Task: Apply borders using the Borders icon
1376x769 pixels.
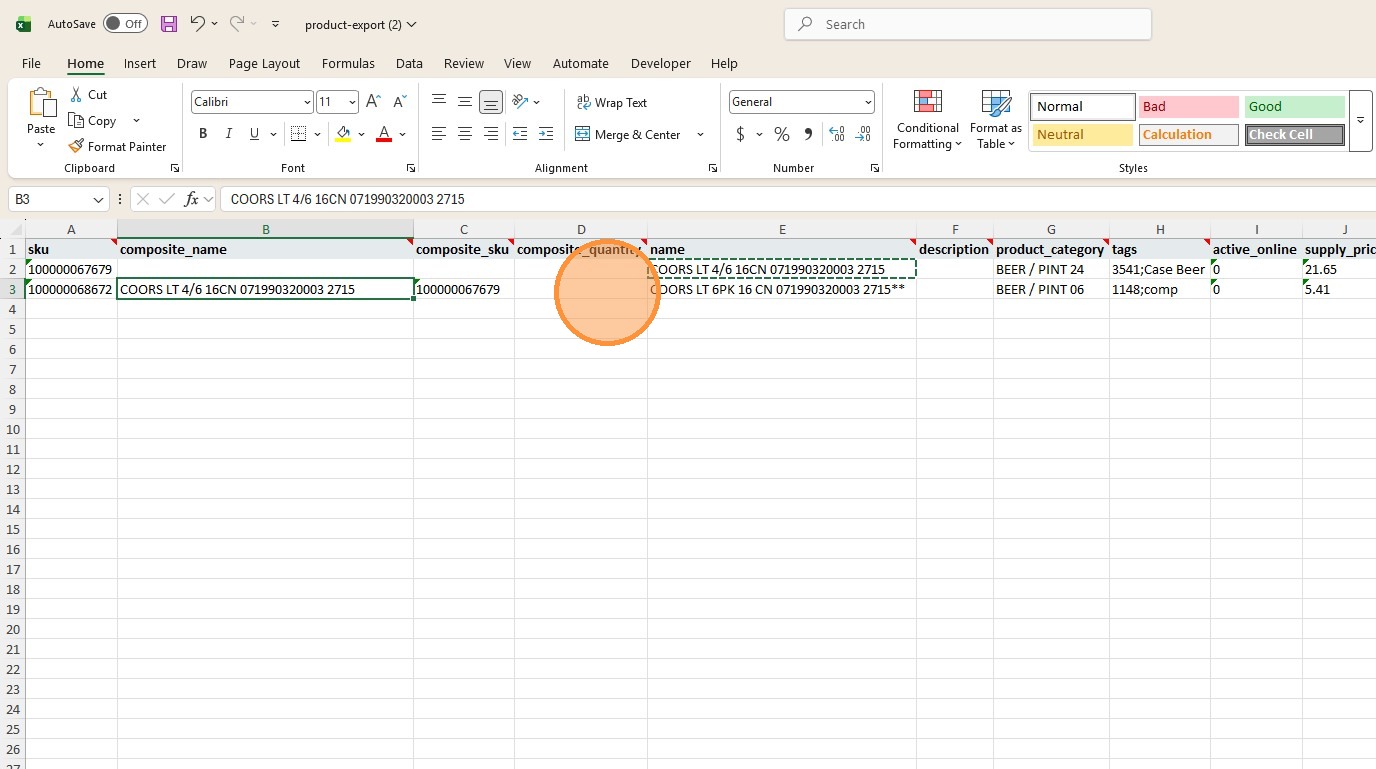Action: point(298,134)
